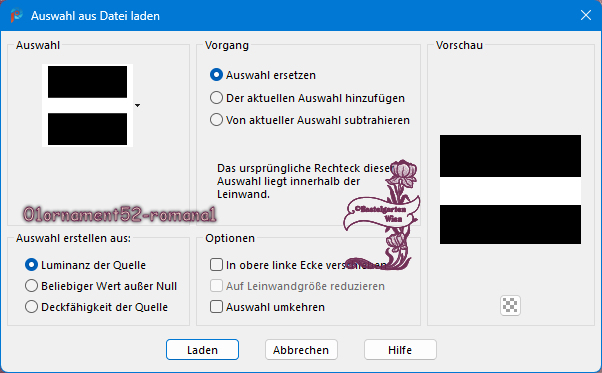The image size is (602, 373).
Task: Click the Auswahl selection thumbnail image
Action: pyautogui.click(x=88, y=105)
